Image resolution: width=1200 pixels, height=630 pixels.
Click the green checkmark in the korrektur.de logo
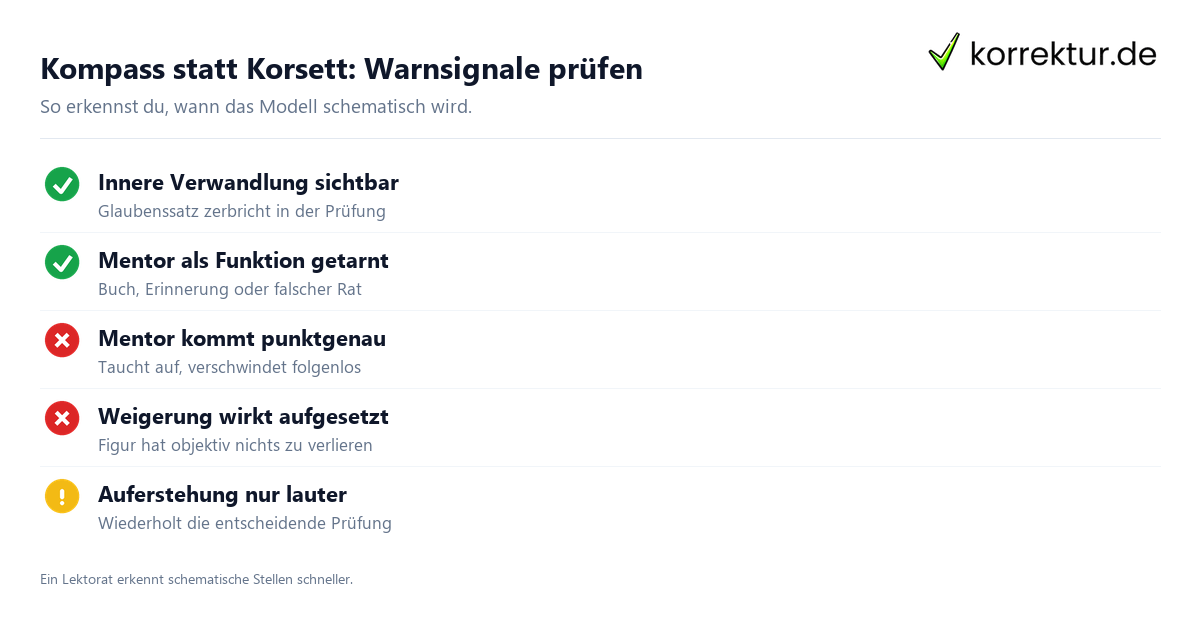[944, 51]
